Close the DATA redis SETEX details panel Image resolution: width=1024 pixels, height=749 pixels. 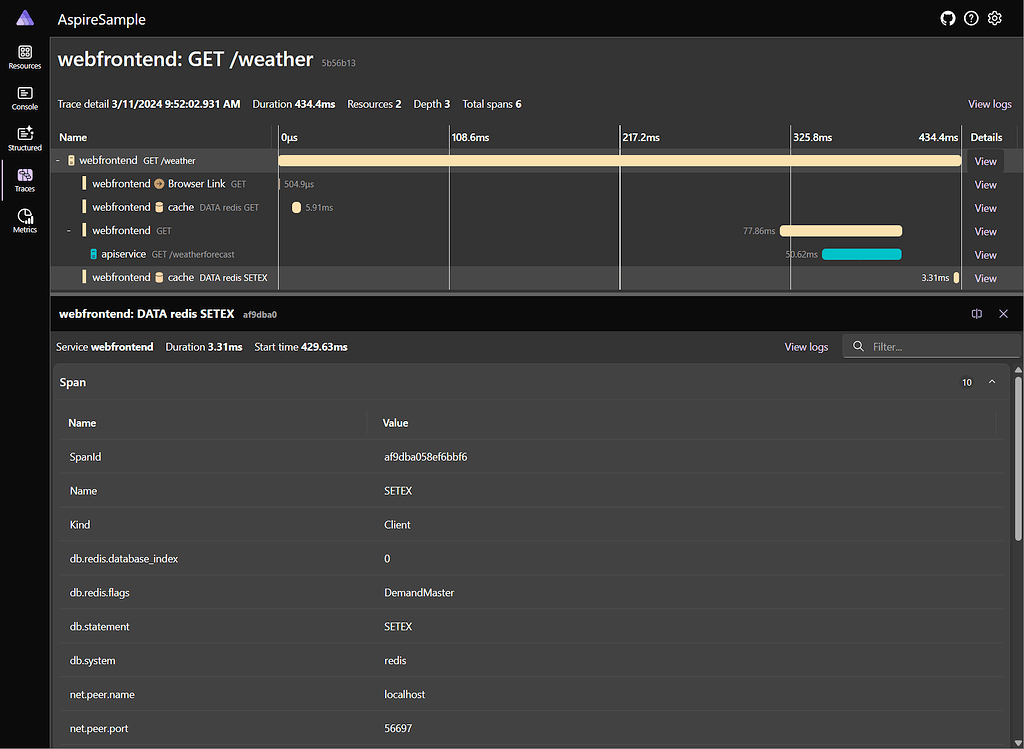(x=1003, y=313)
